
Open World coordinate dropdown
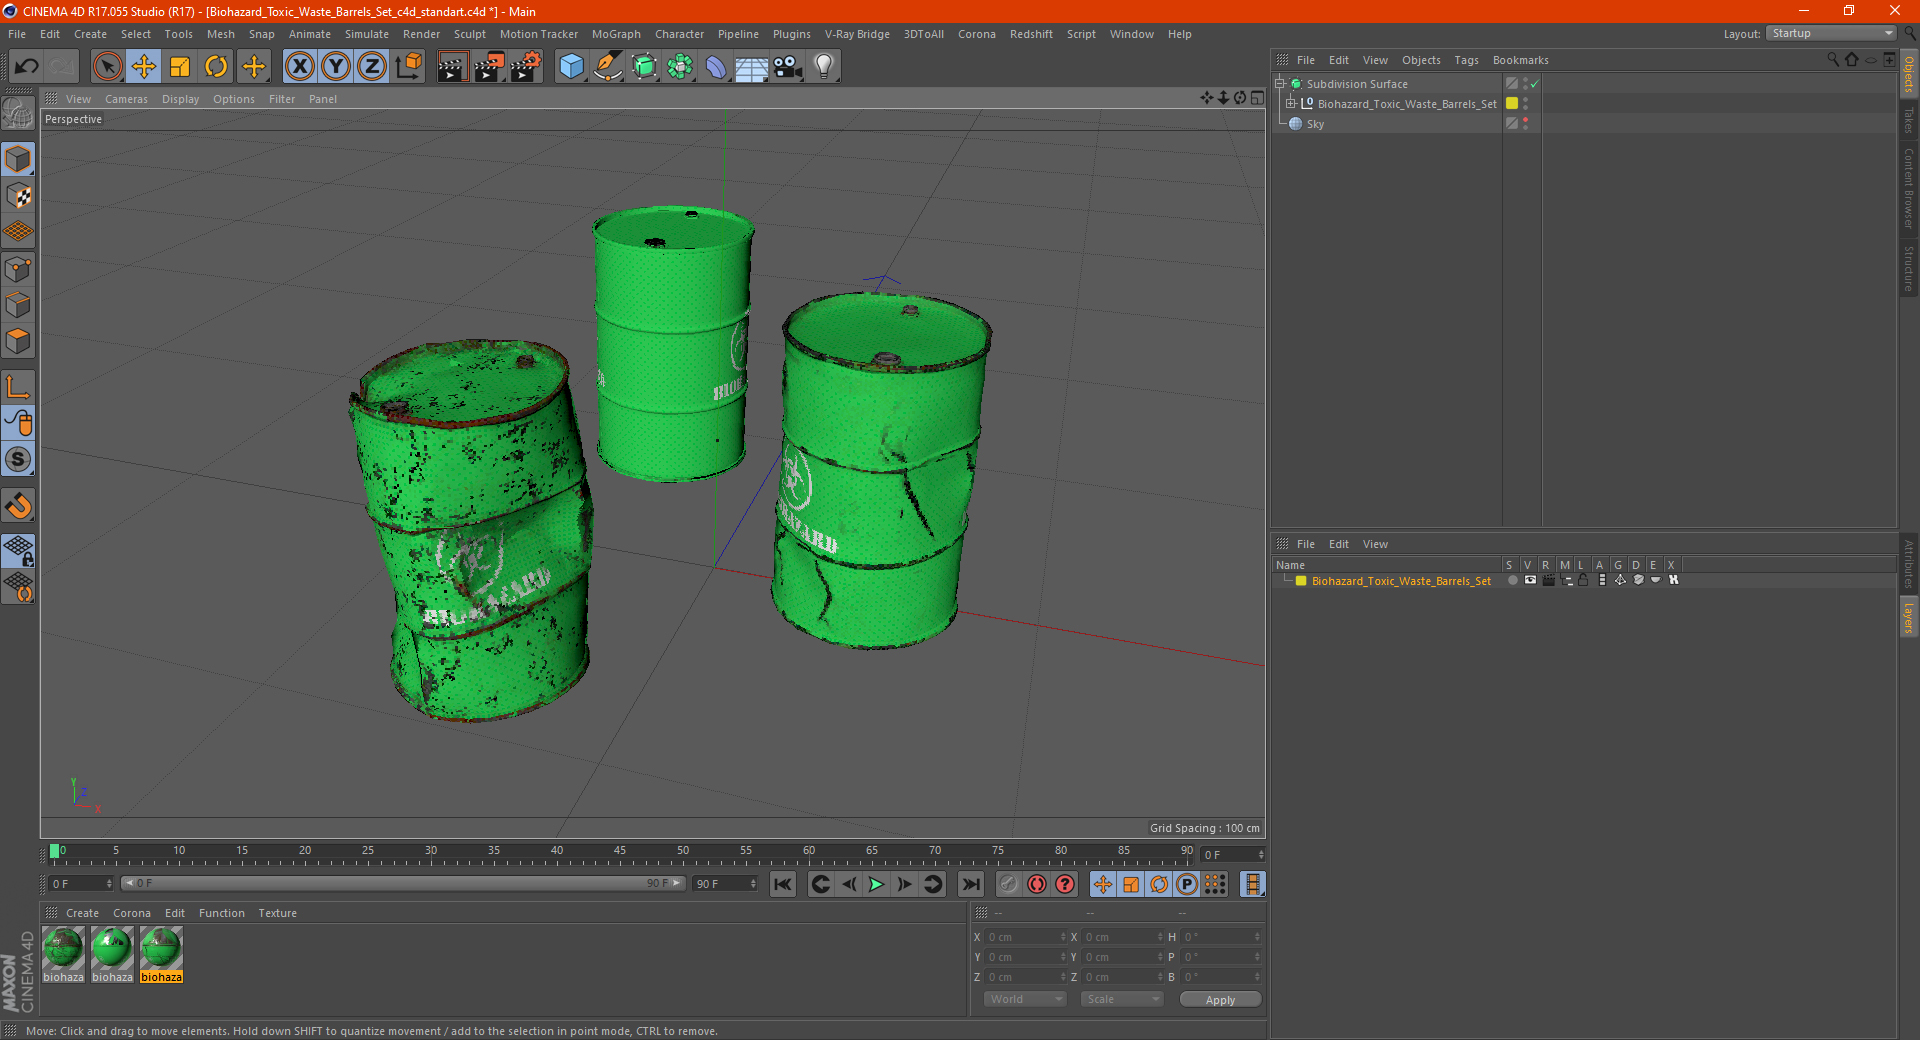[x=1025, y=999]
